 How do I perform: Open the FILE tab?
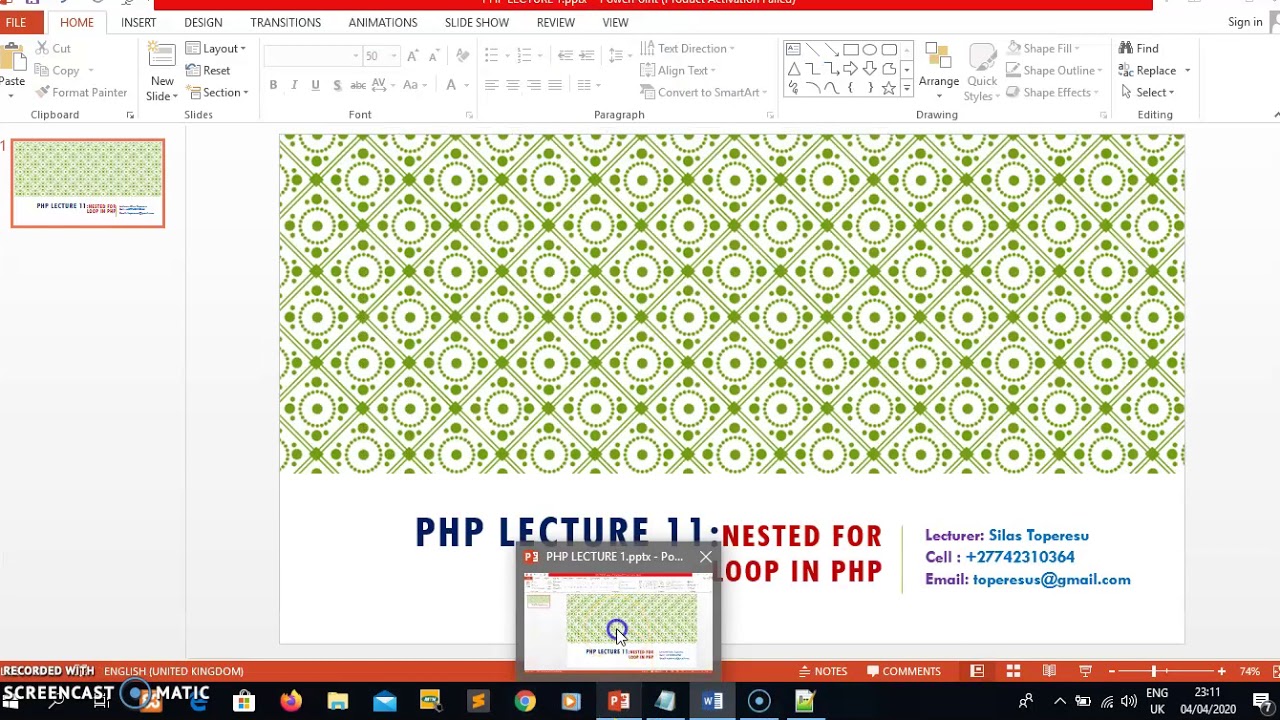point(16,22)
